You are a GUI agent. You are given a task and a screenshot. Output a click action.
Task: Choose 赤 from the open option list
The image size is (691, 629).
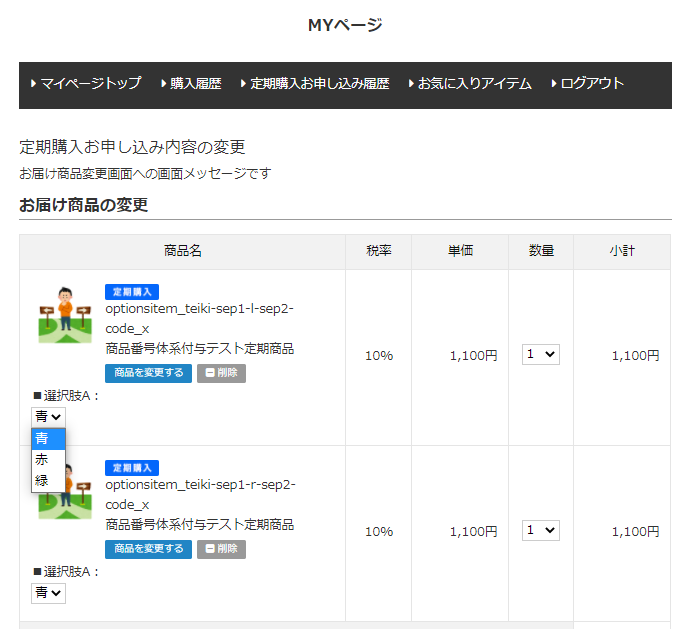(x=48, y=459)
